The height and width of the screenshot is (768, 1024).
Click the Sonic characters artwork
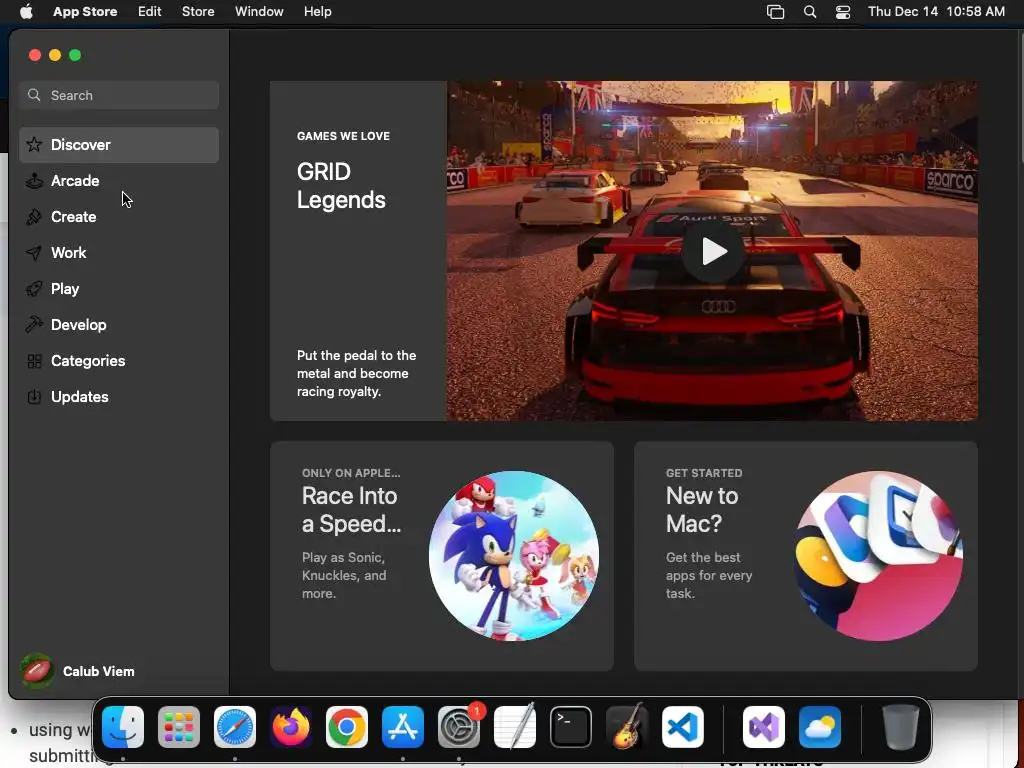[x=514, y=556]
